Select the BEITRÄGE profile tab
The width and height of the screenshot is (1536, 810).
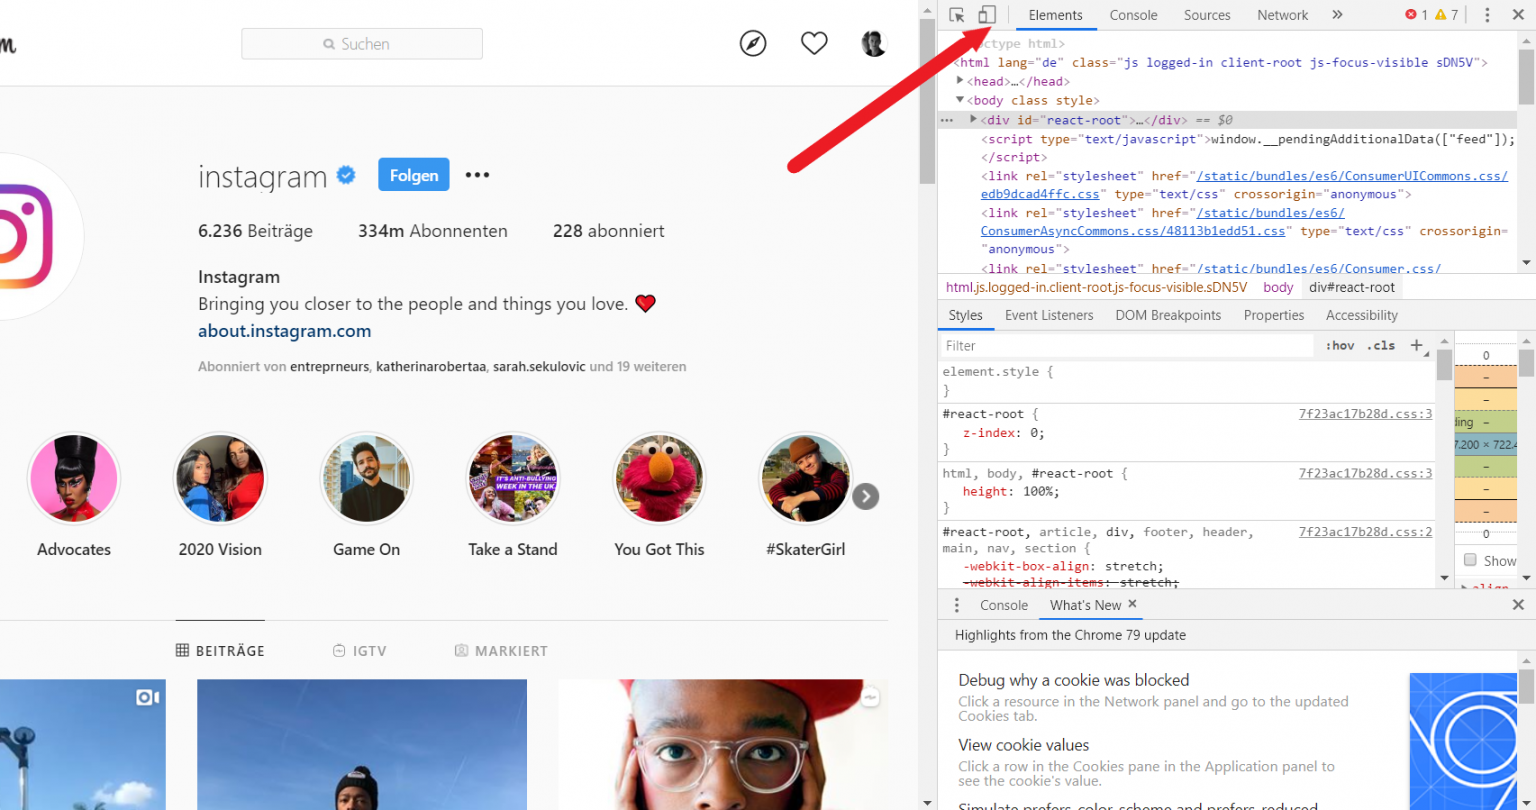(220, 650)
